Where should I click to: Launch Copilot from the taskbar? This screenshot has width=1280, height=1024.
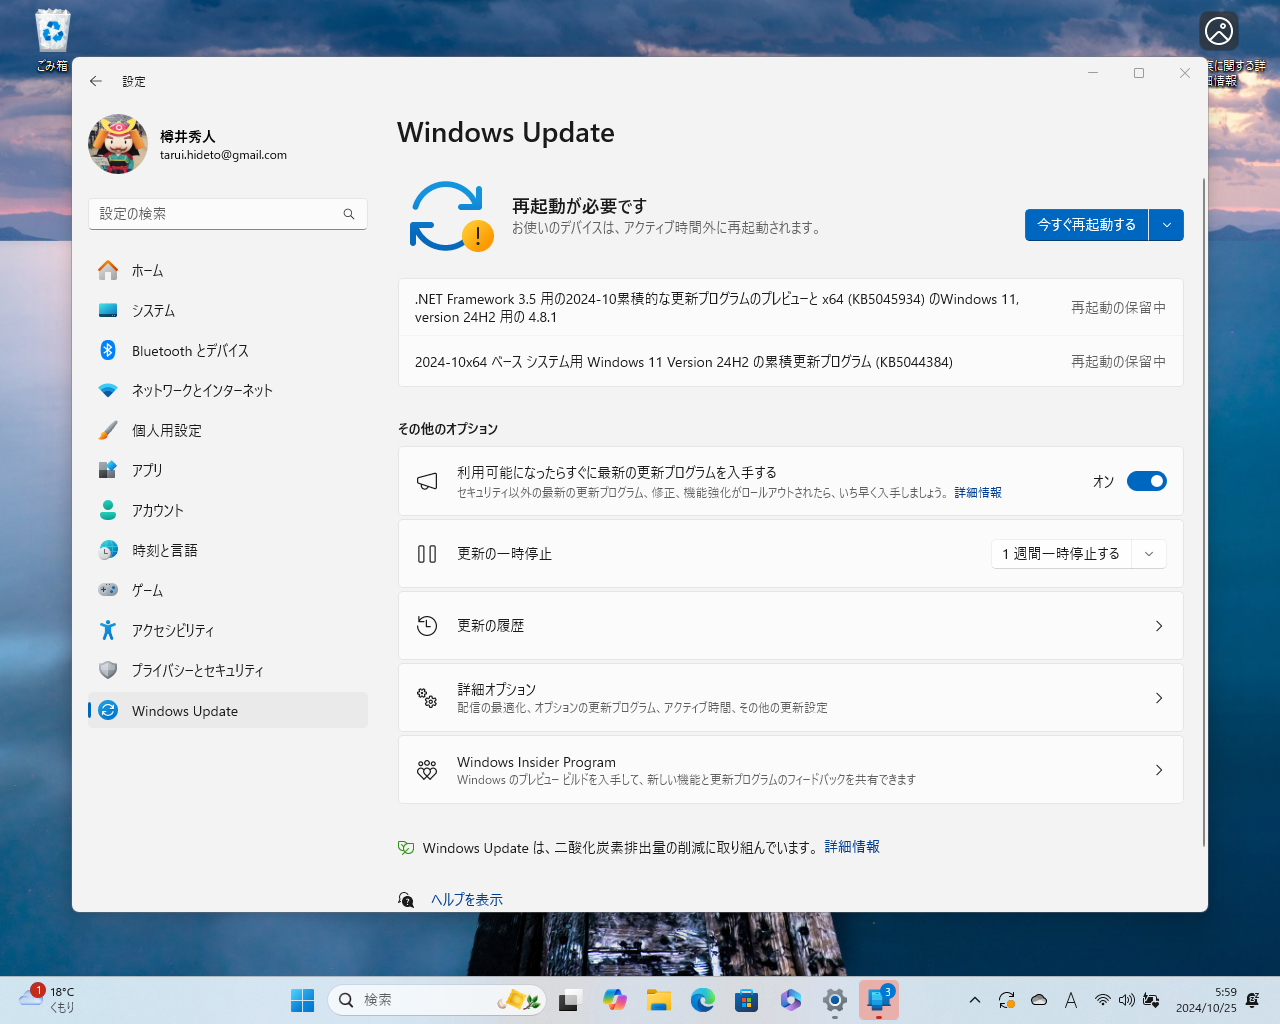pyautogui.click(x=614, y=1000)
